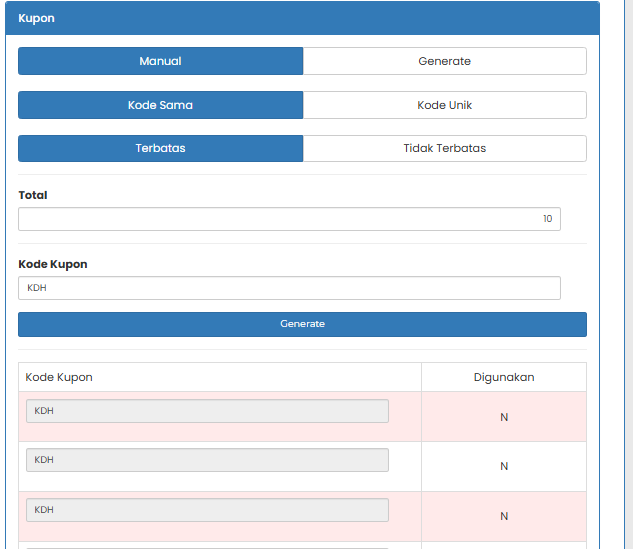Viewport: 633px width, 549px height.
Task: Switch to Tidak Terbatas option
Action: (444, 148)
